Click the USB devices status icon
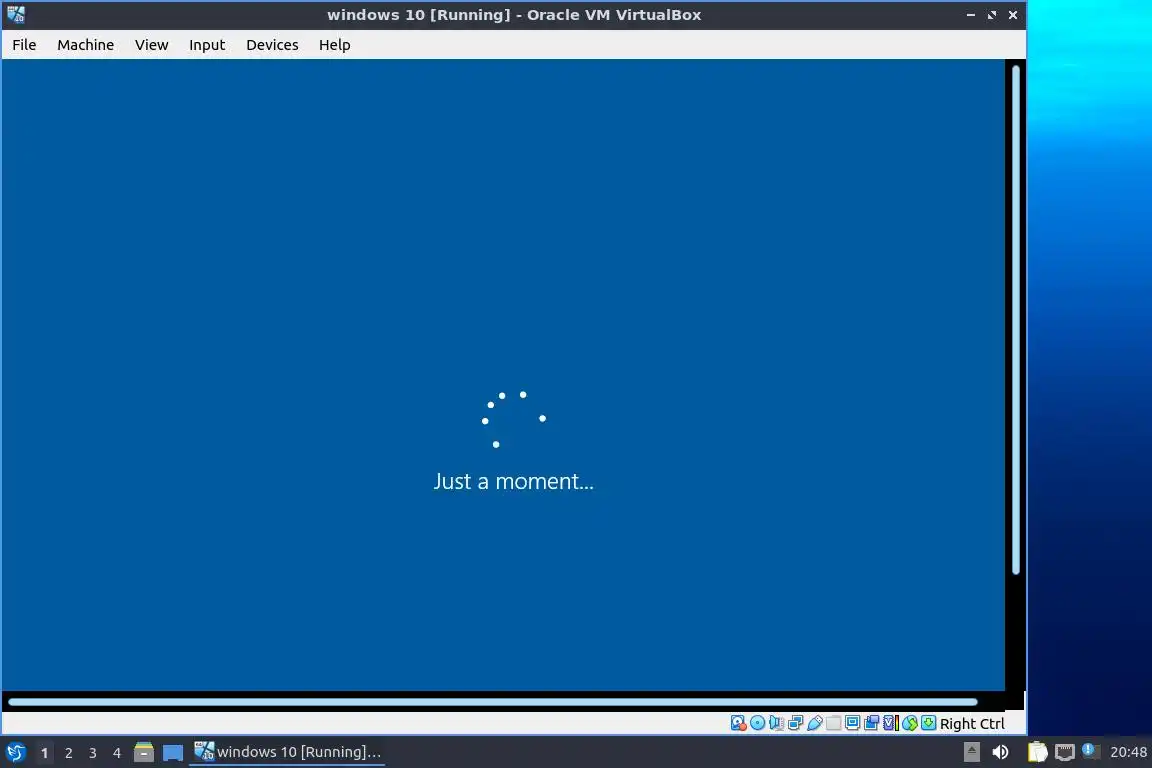 [815, 723]
